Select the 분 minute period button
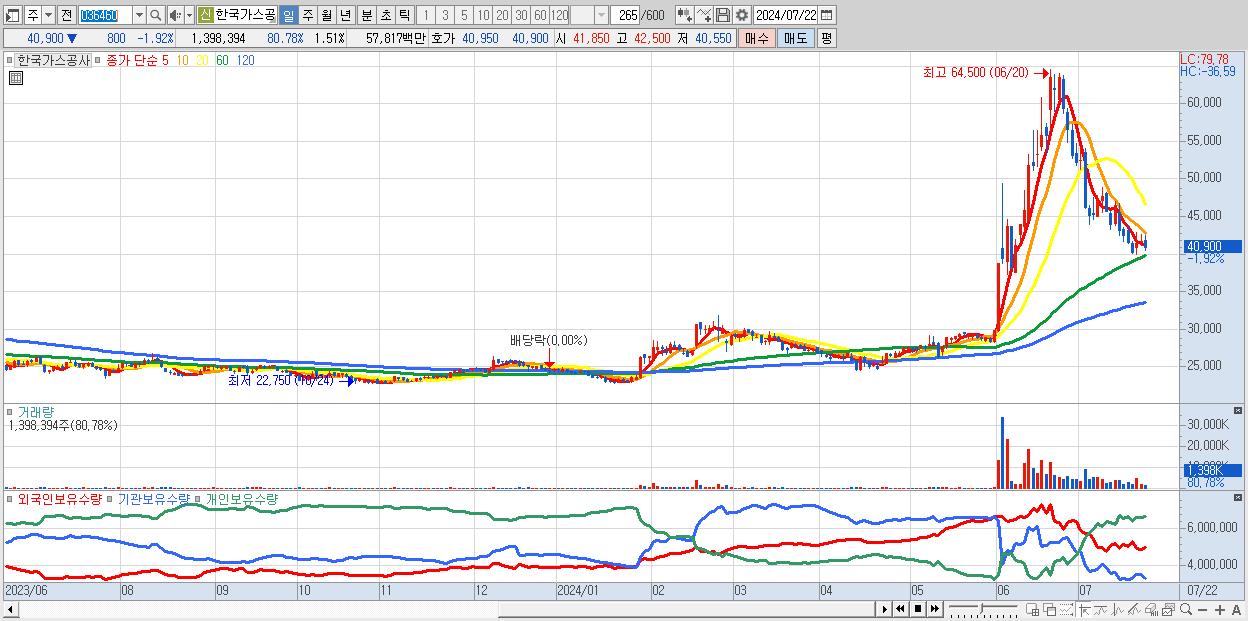The height and width of the screenshot is (621, 1248). (x=367, y=15)
